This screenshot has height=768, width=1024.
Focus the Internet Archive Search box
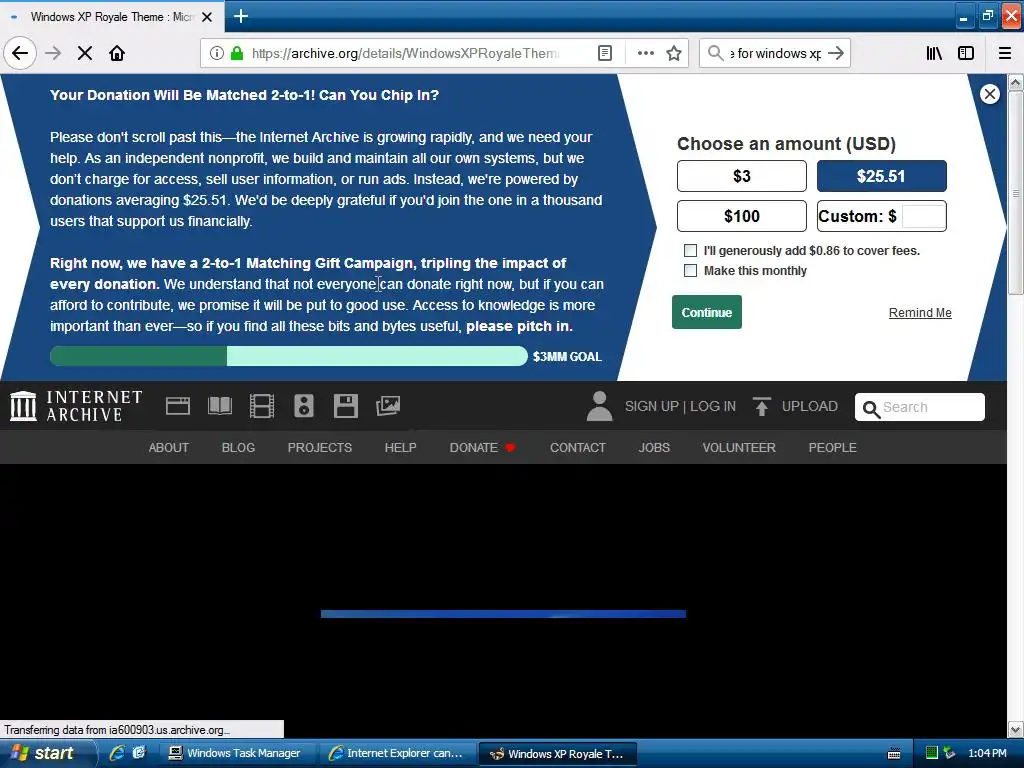pos(920,407)
